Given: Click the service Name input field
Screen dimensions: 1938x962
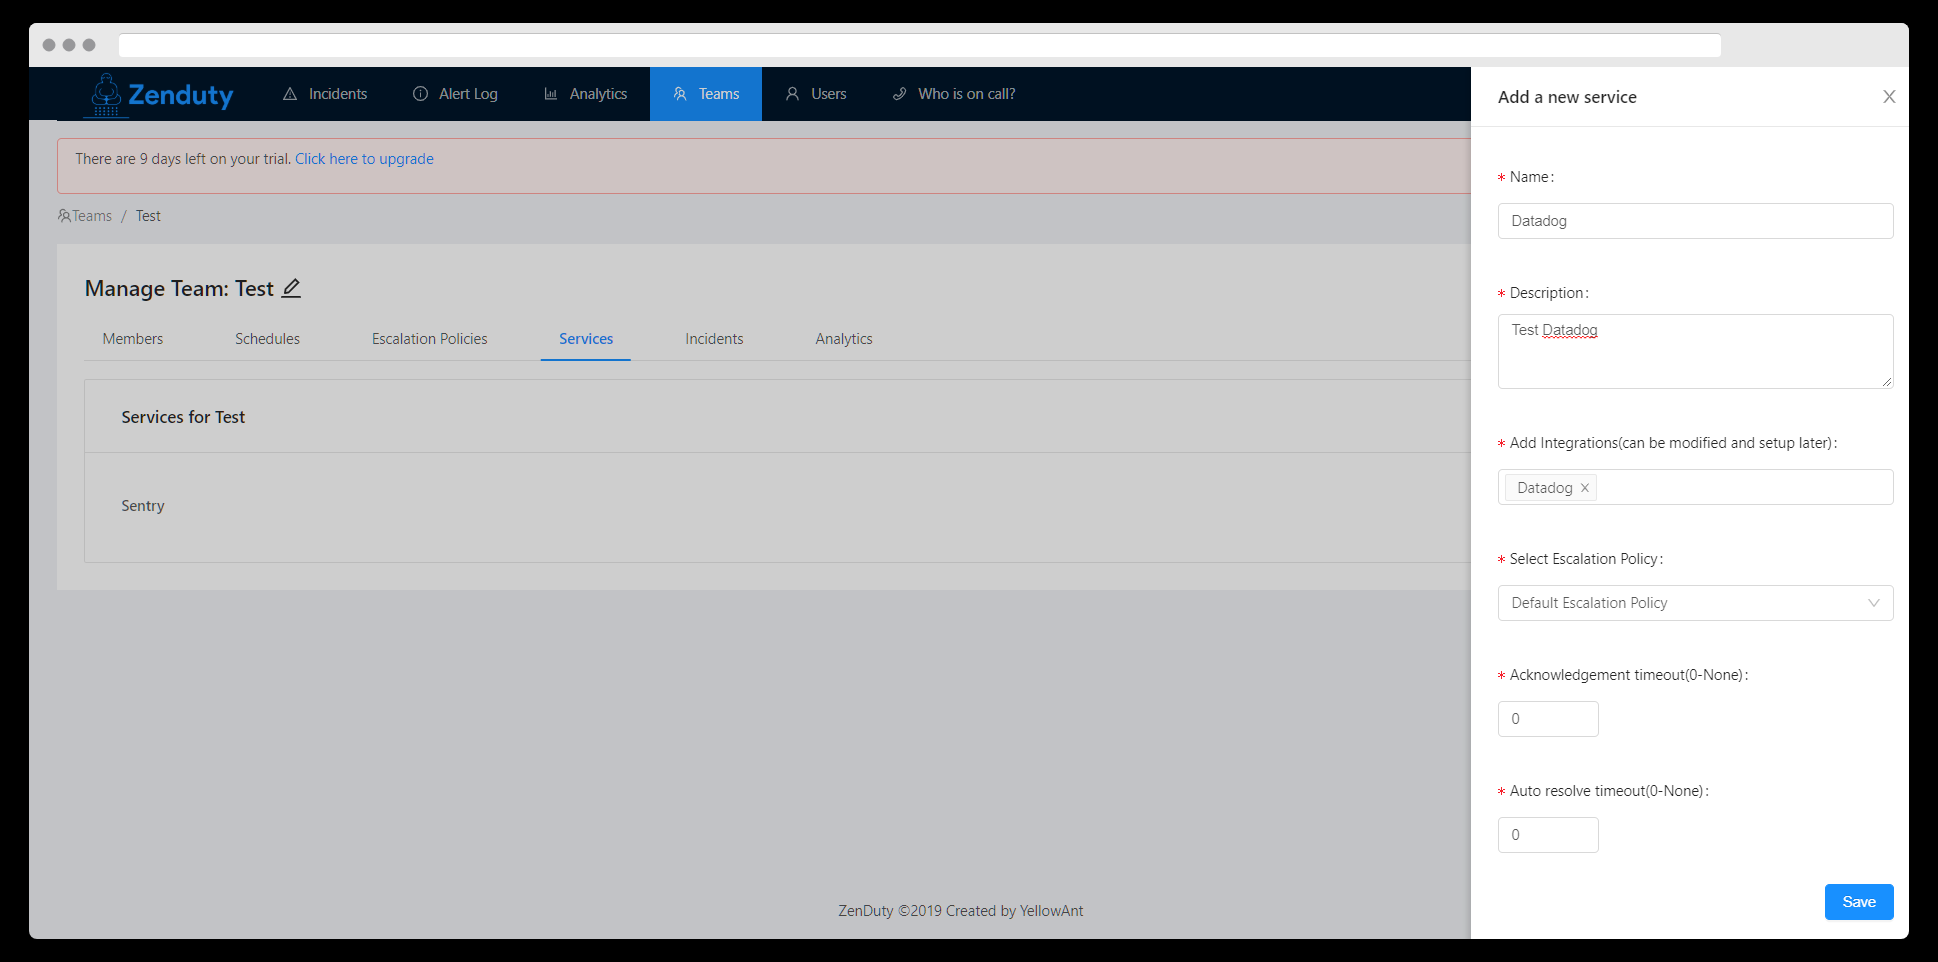Looking at the screenshot, I should [x=1694, y=221].
